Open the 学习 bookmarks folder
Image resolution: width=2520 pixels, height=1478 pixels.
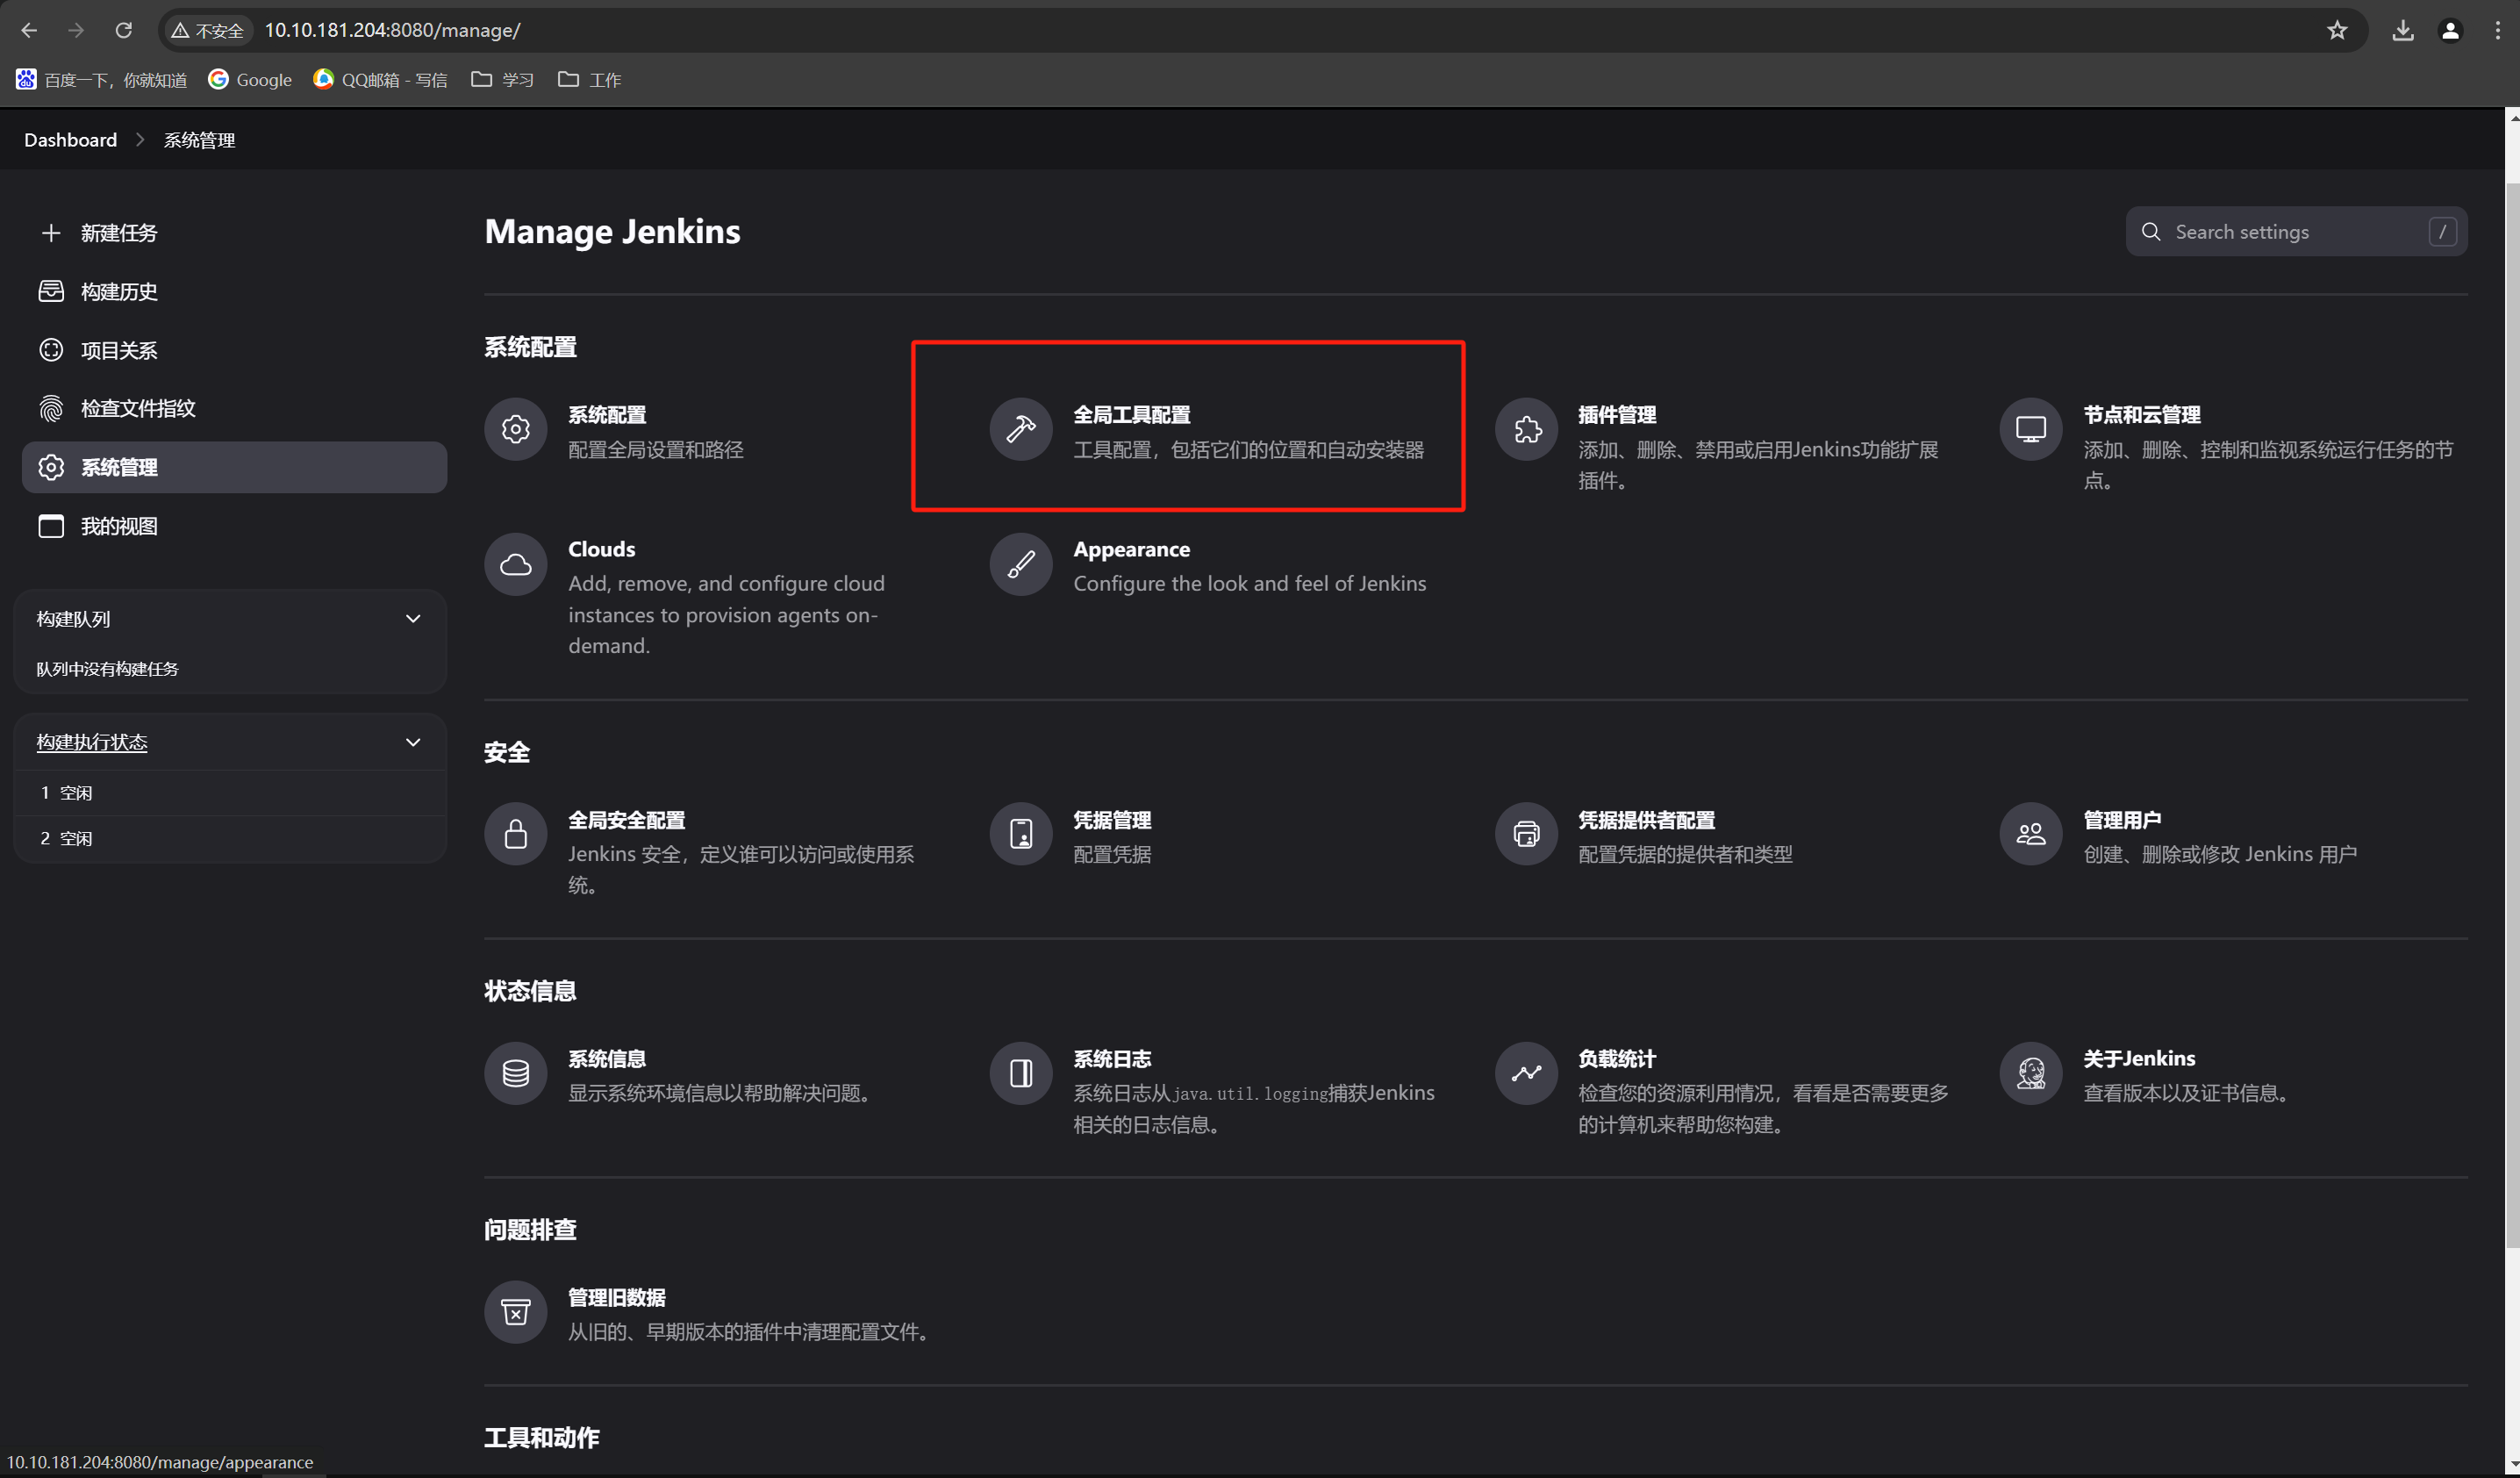pos(502,80)
